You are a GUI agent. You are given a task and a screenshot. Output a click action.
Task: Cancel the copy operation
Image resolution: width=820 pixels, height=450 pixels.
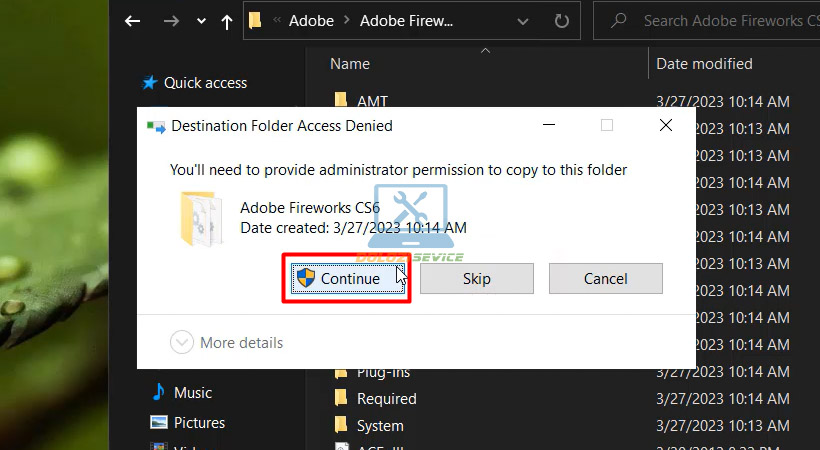pyautogui.click(x=605, y=279)
